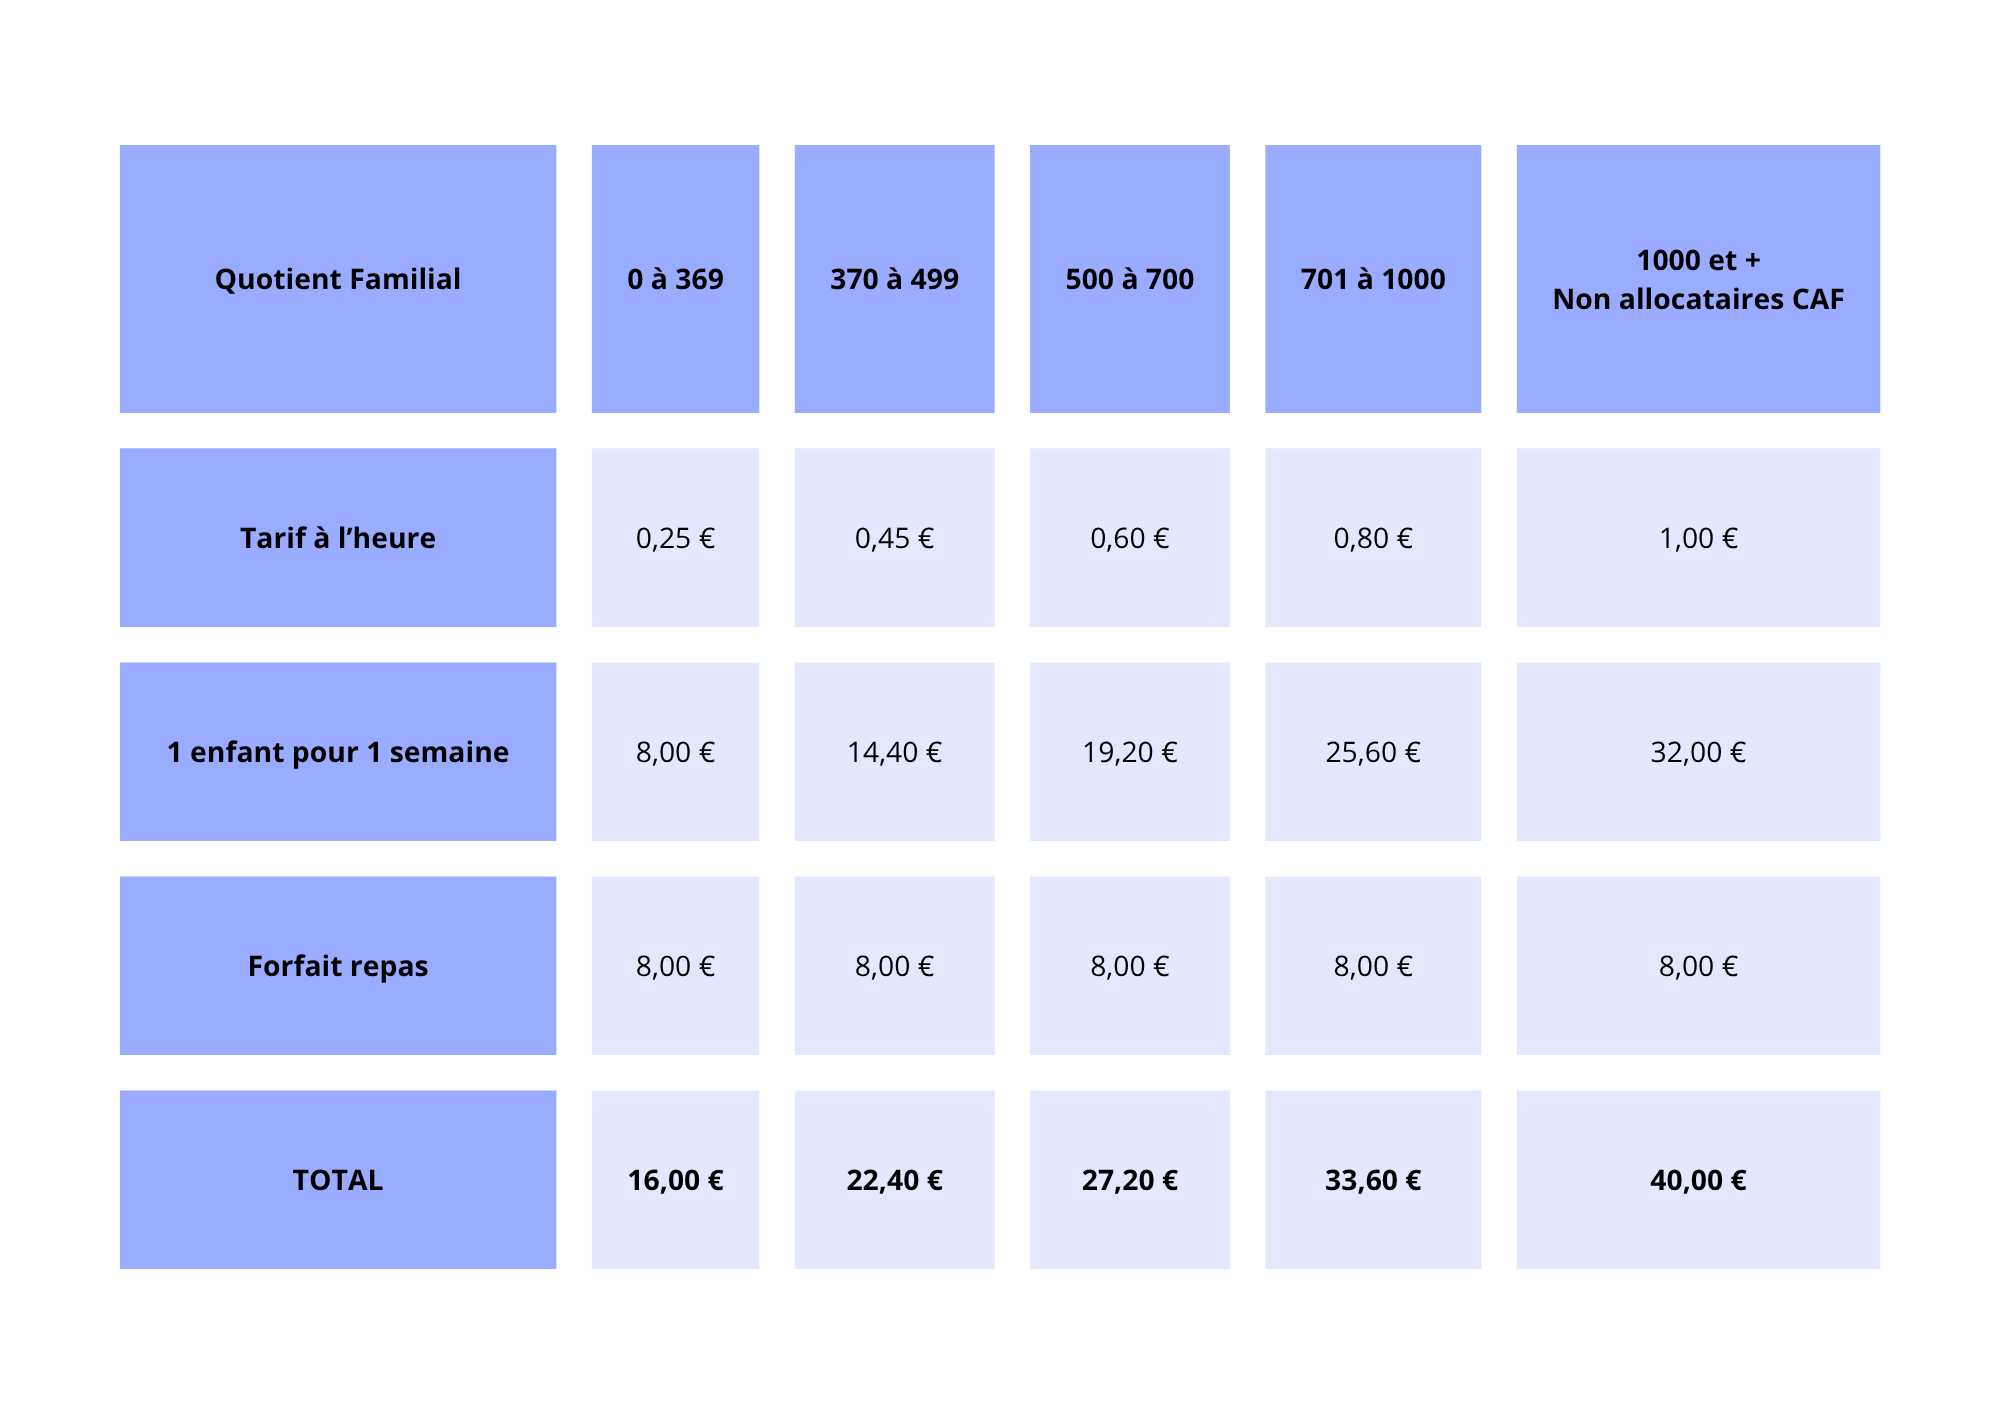Select the 16,00 € total cell
The width and height of the screenshot is (2000, 1414).
point(675,1180)
